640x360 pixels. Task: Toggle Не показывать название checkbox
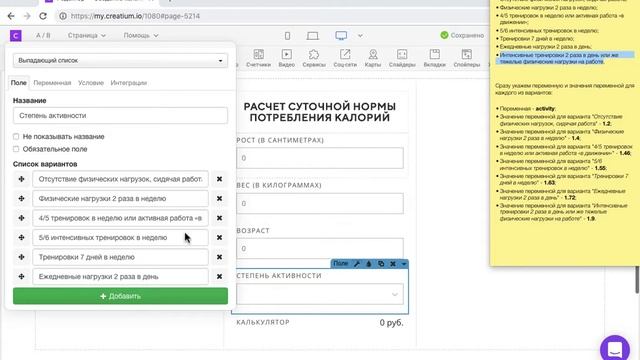click(16, 136)
